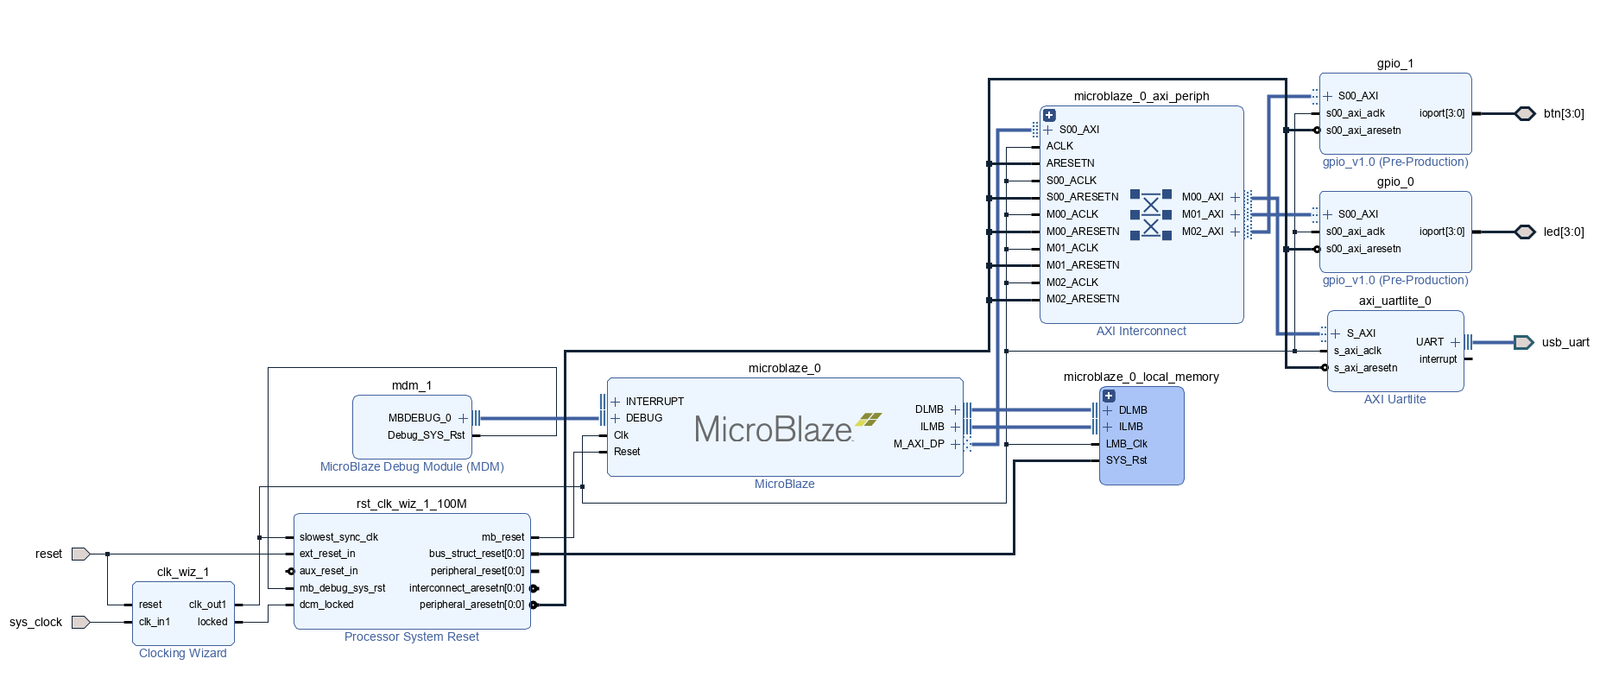The image size is (1600, 685).
Task: Select the crossbar symbol inside AXI Interconnect
Action: (x=1151, y=215)
